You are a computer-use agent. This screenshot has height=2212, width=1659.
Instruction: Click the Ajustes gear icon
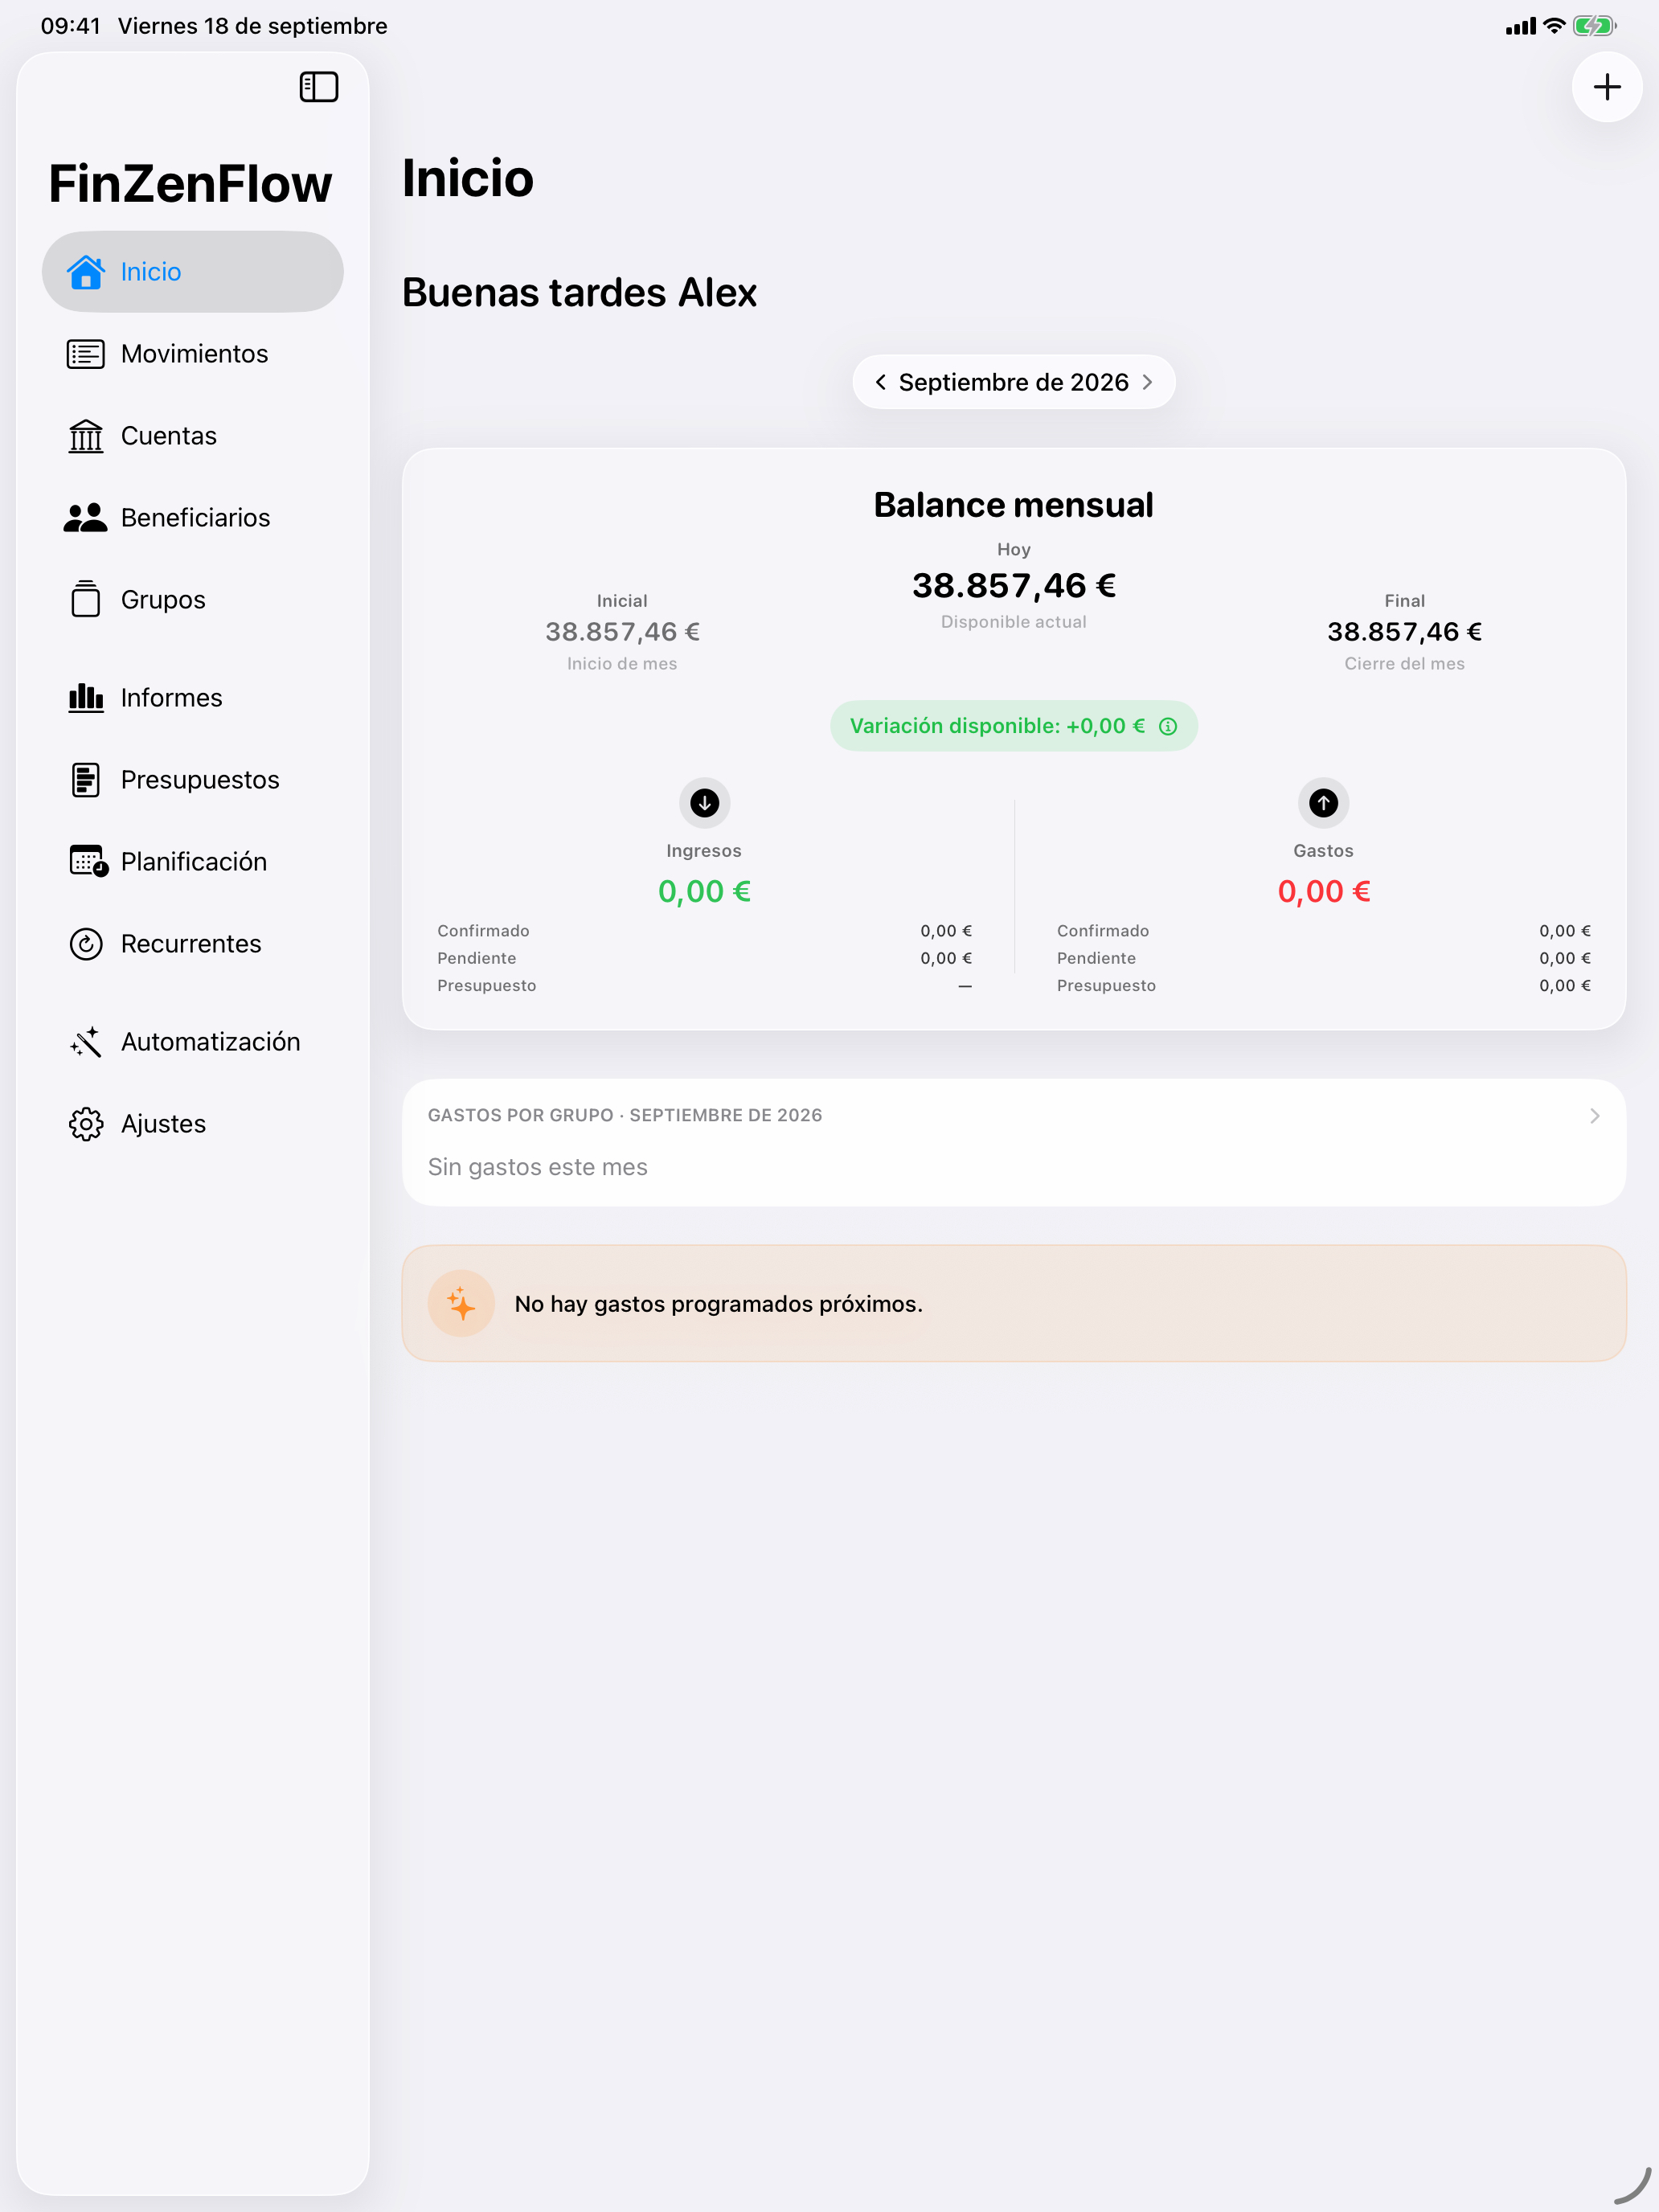(x=86, y=1124)
